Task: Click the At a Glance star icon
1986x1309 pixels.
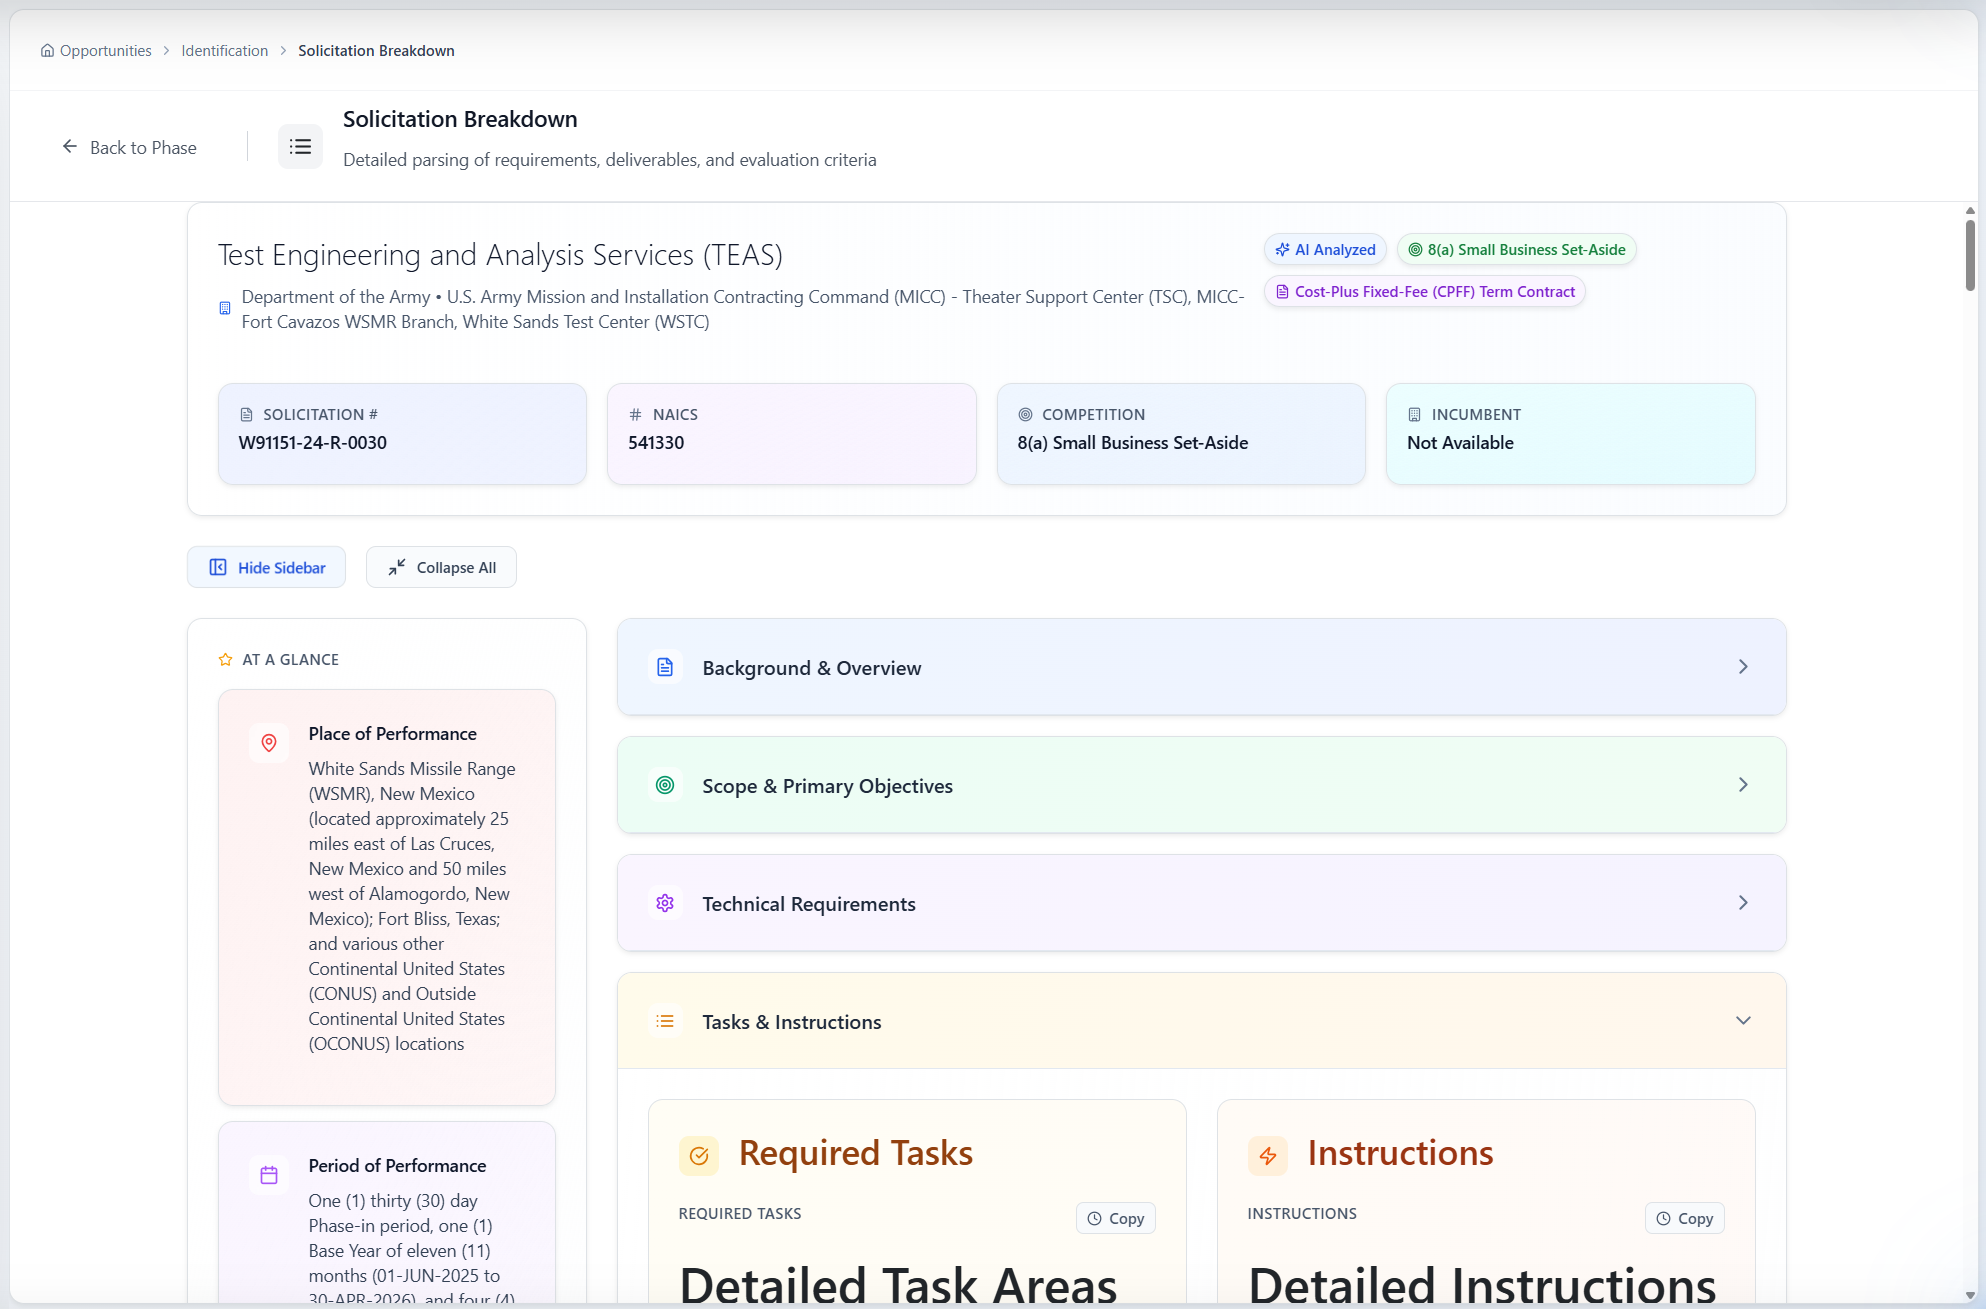Action: pos(225,660)
